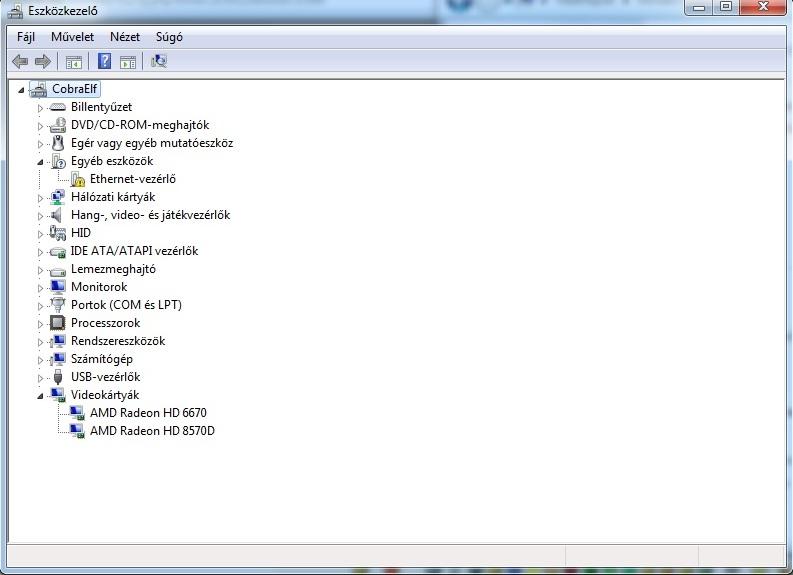Screen dimensions: 793x575
Task: Click the Processzorok chip icon
Action: (x=58, y=323)
